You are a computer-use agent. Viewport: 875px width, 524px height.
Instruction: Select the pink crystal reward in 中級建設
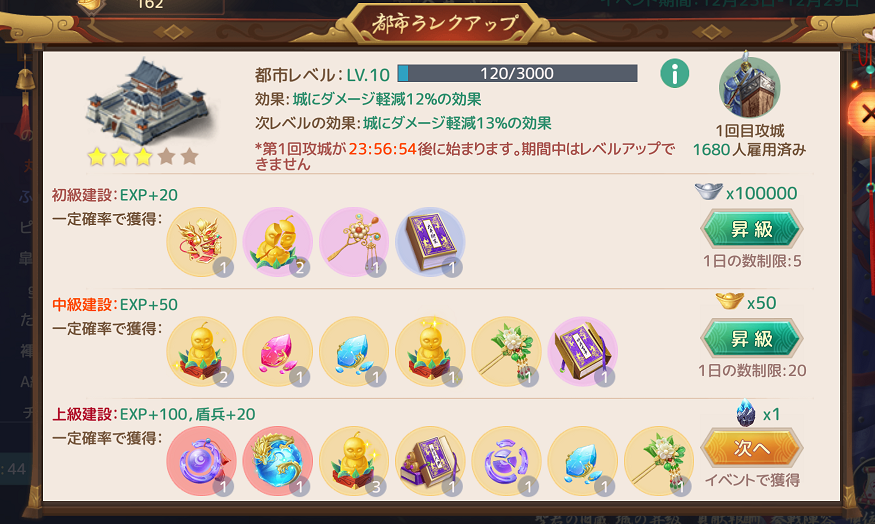point(277,352)
